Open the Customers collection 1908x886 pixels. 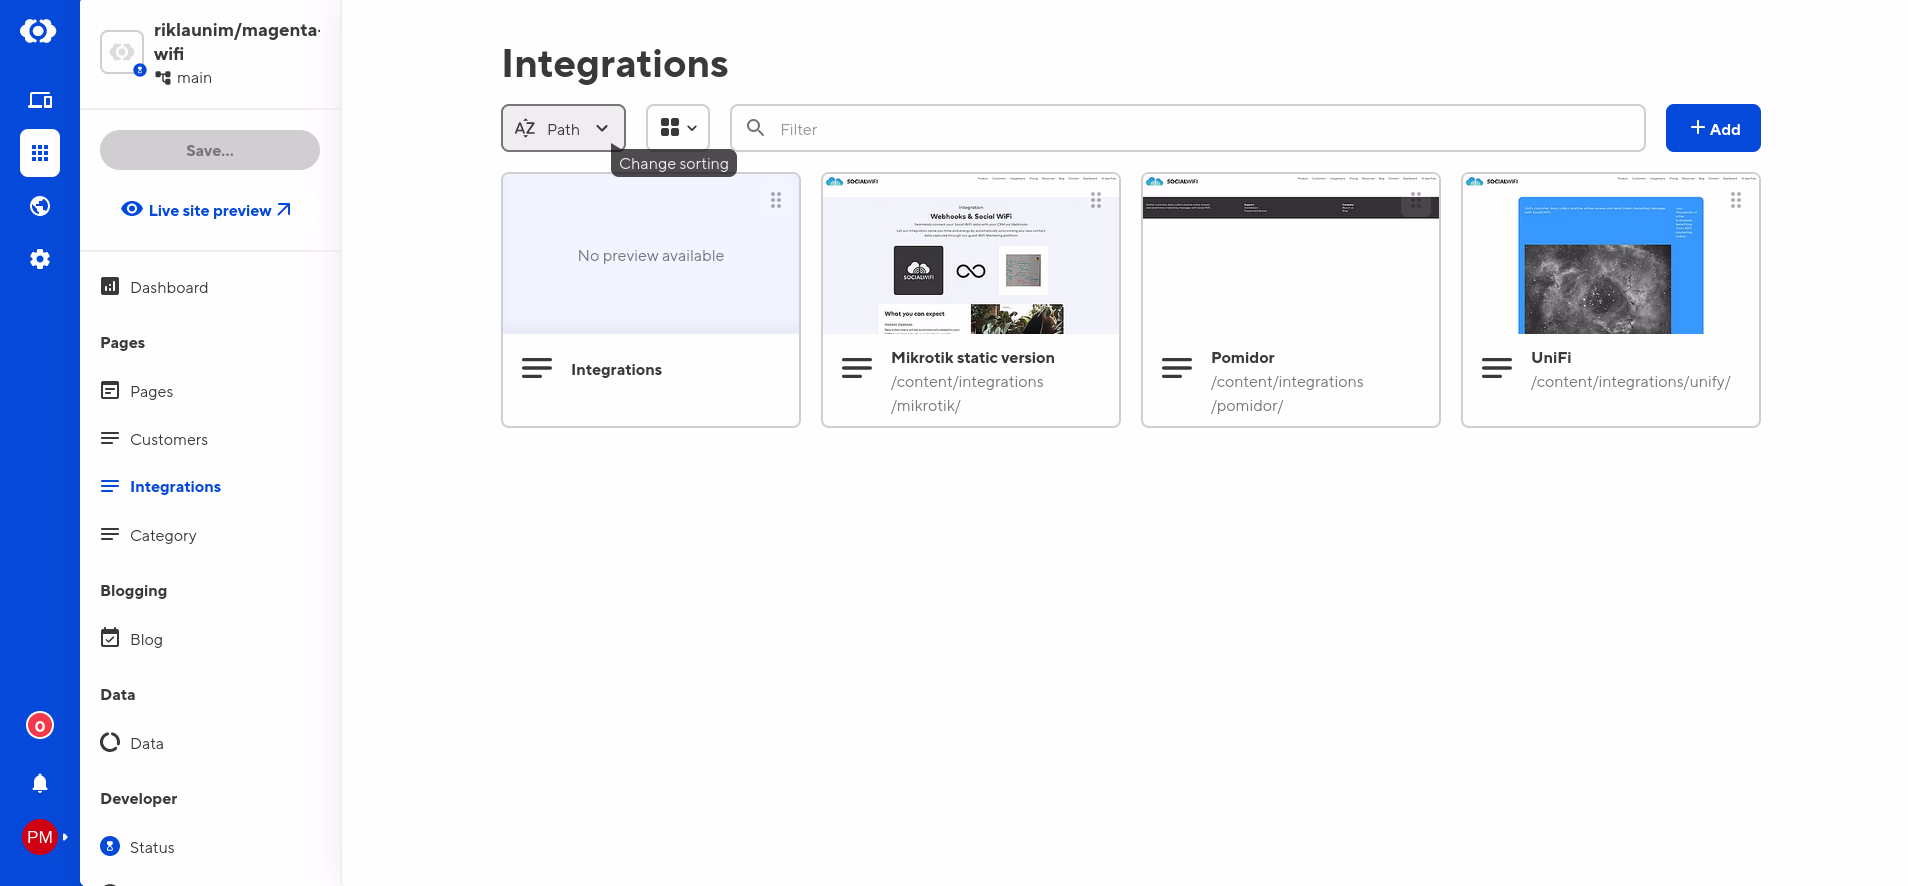coord(168,440)
